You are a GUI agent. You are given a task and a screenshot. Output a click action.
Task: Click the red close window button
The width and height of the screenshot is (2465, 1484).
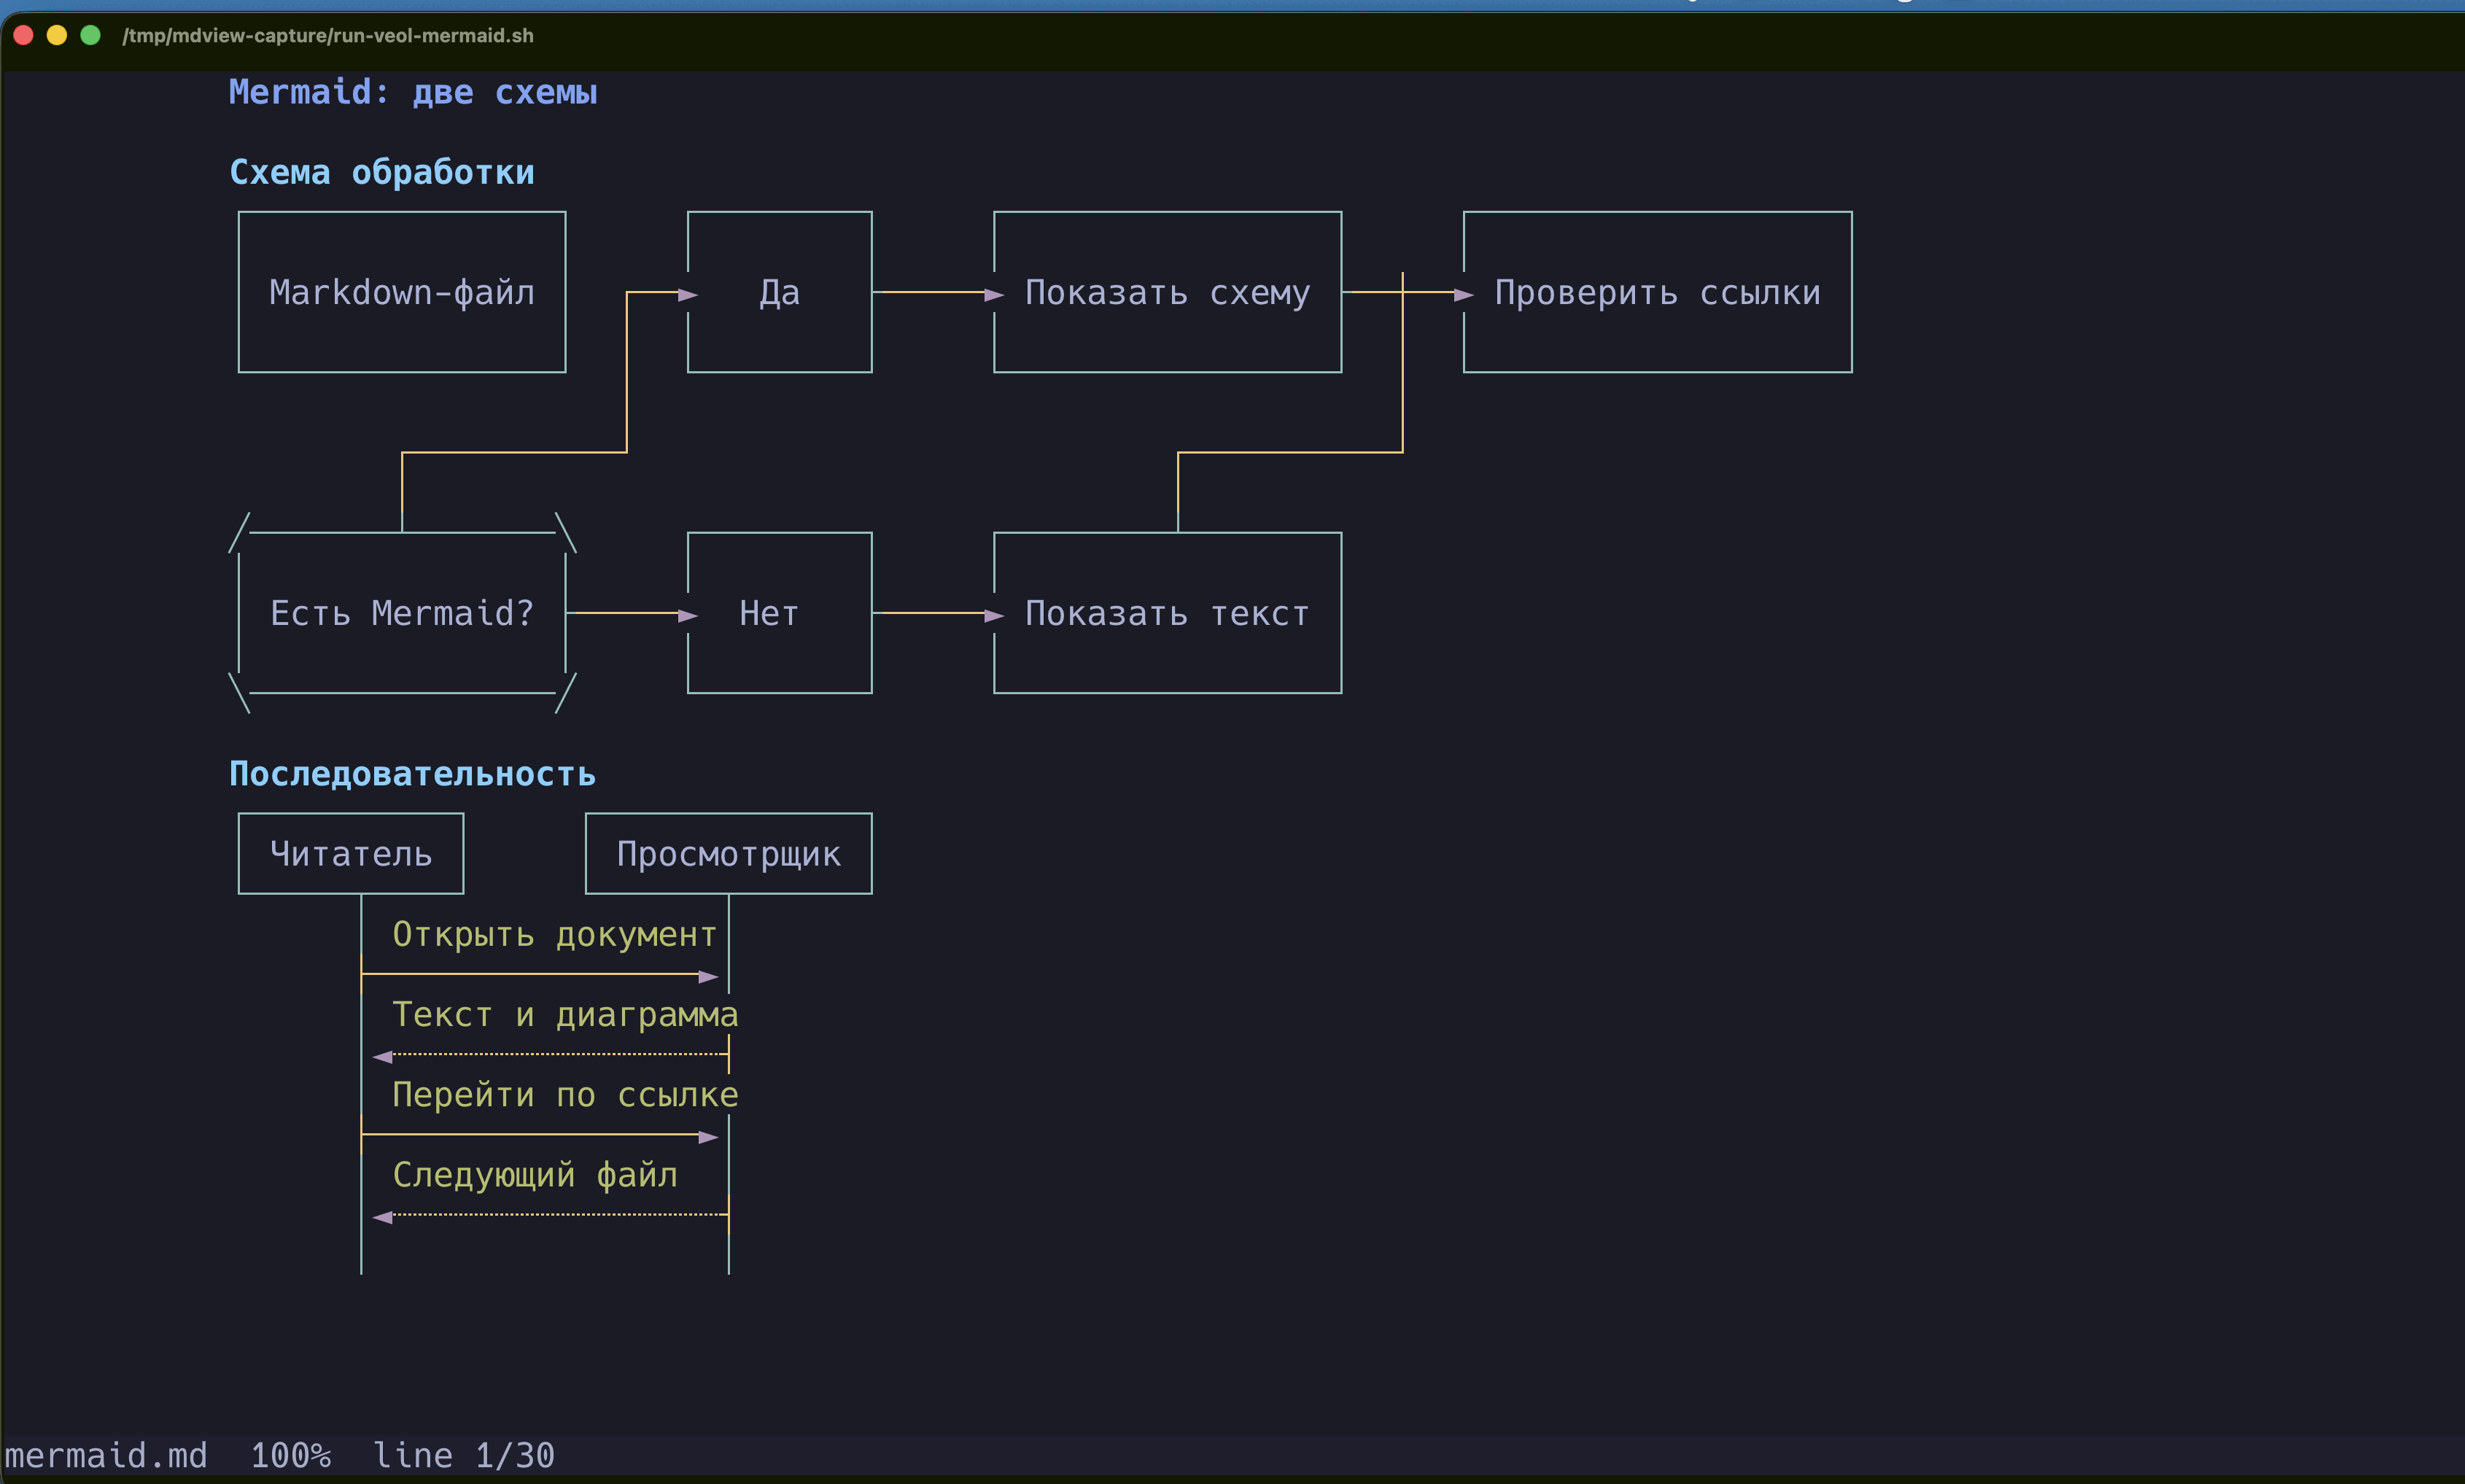click(x=24, y=35)
